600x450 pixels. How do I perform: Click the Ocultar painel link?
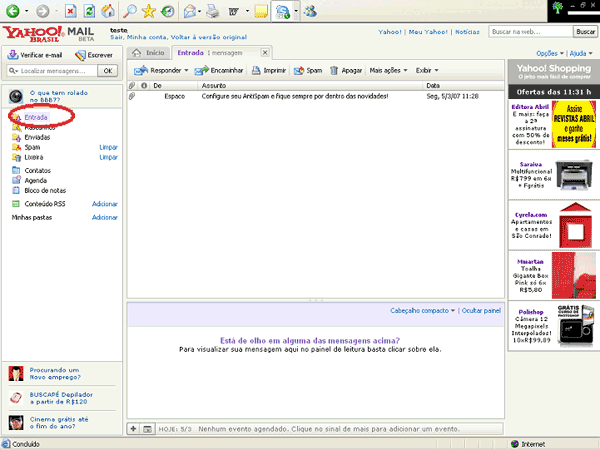[x=481, y=312]
